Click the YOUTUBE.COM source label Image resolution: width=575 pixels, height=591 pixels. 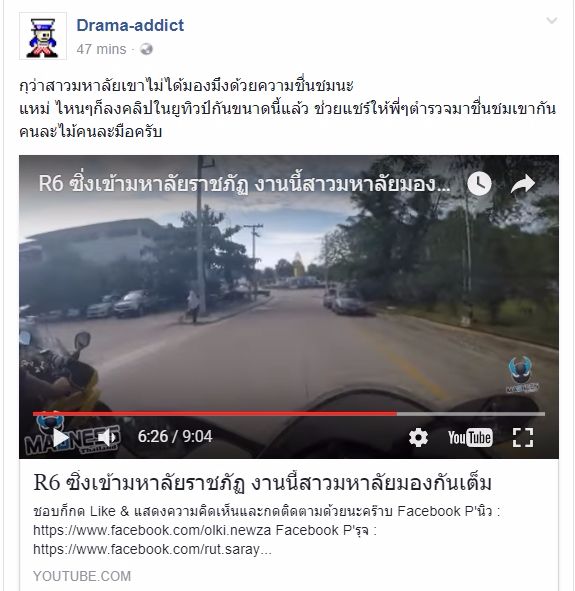click(x=82, y=576)
